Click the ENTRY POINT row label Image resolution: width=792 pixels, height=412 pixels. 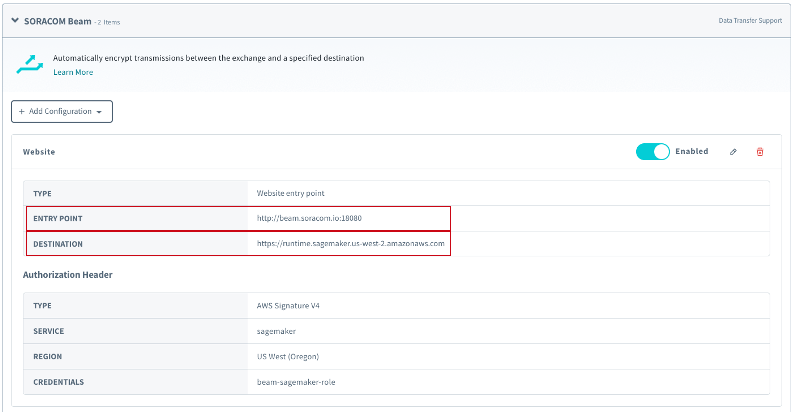click(58, 219)
